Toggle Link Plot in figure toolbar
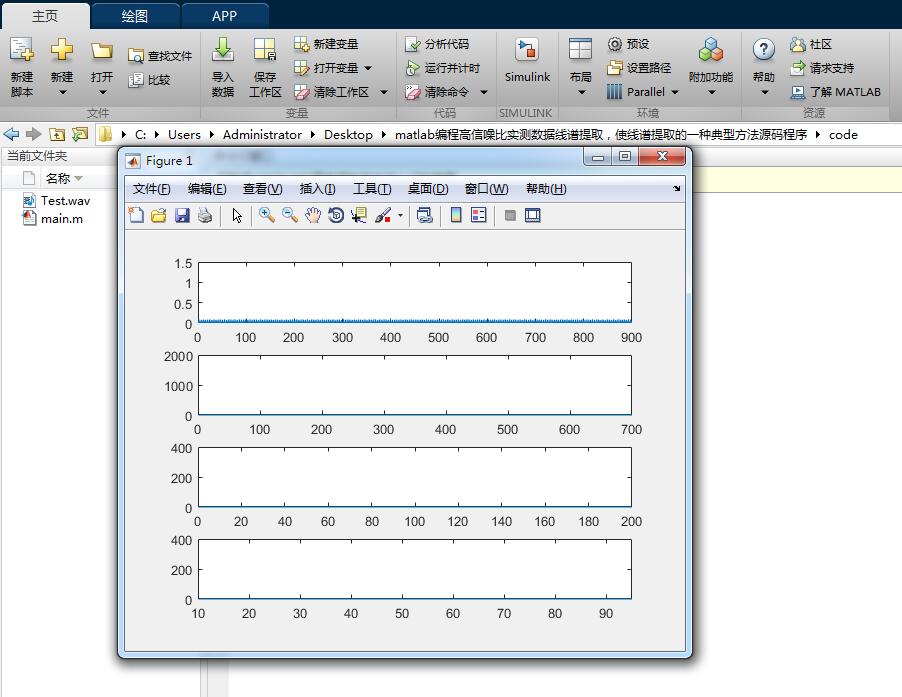The width and height of the screenshot is (902, 697). (x=425, y=216)
